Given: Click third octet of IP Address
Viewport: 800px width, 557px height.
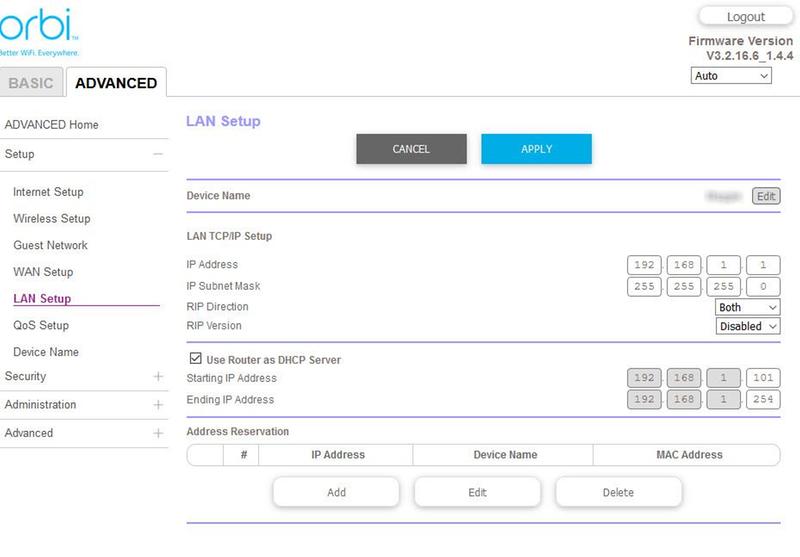Looking at the screenshot, I should [x=723, y=265].
